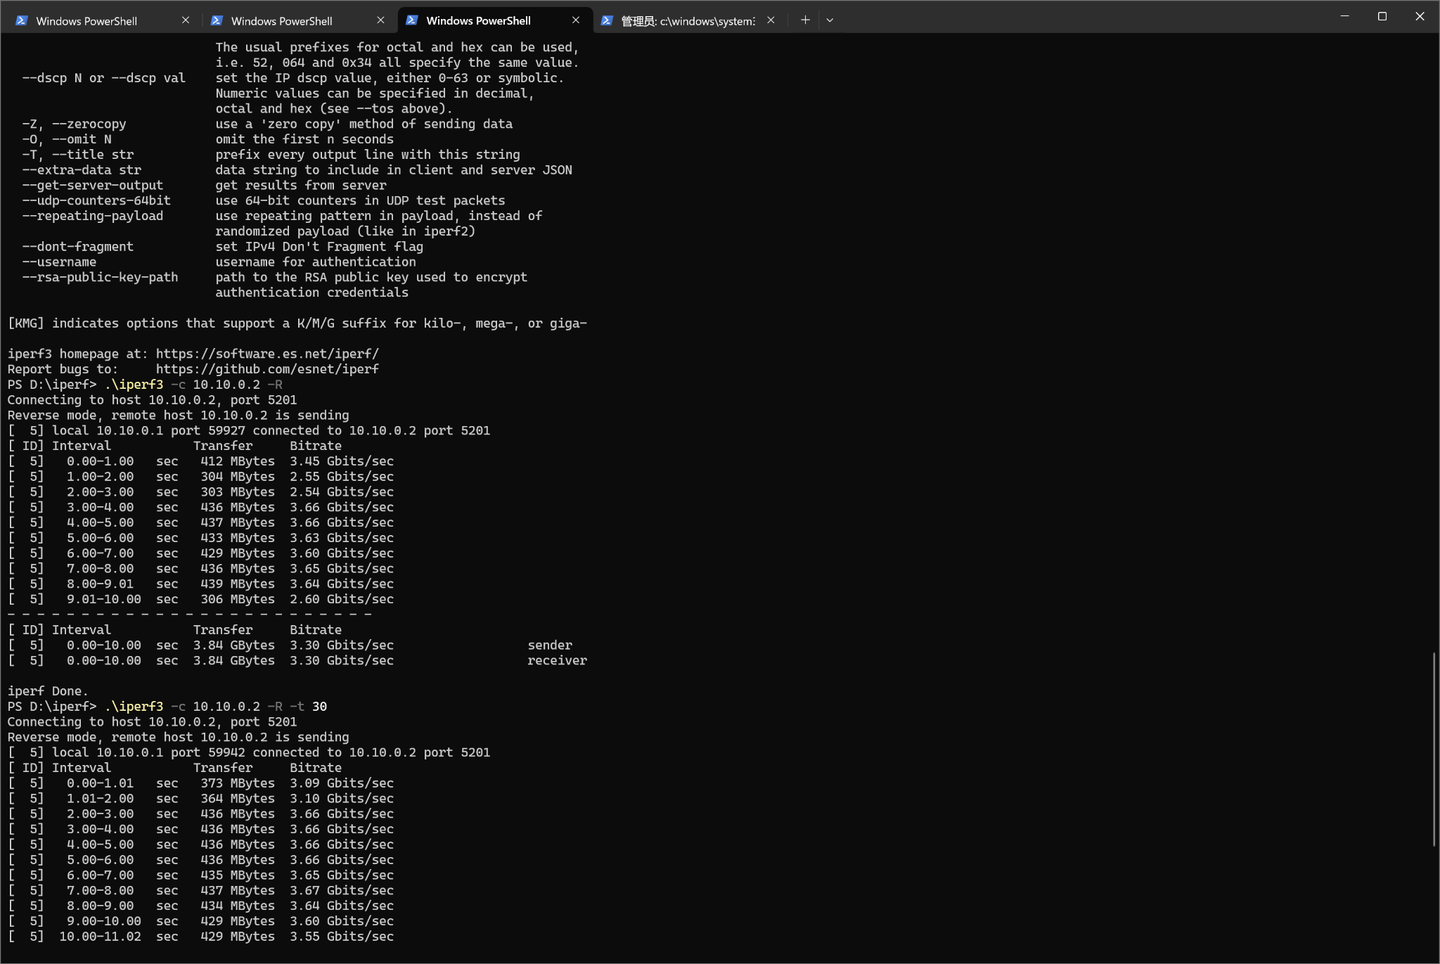1440x964 pixels.
Task: Close the active Windows PowerShell tab
Action: 576,20
